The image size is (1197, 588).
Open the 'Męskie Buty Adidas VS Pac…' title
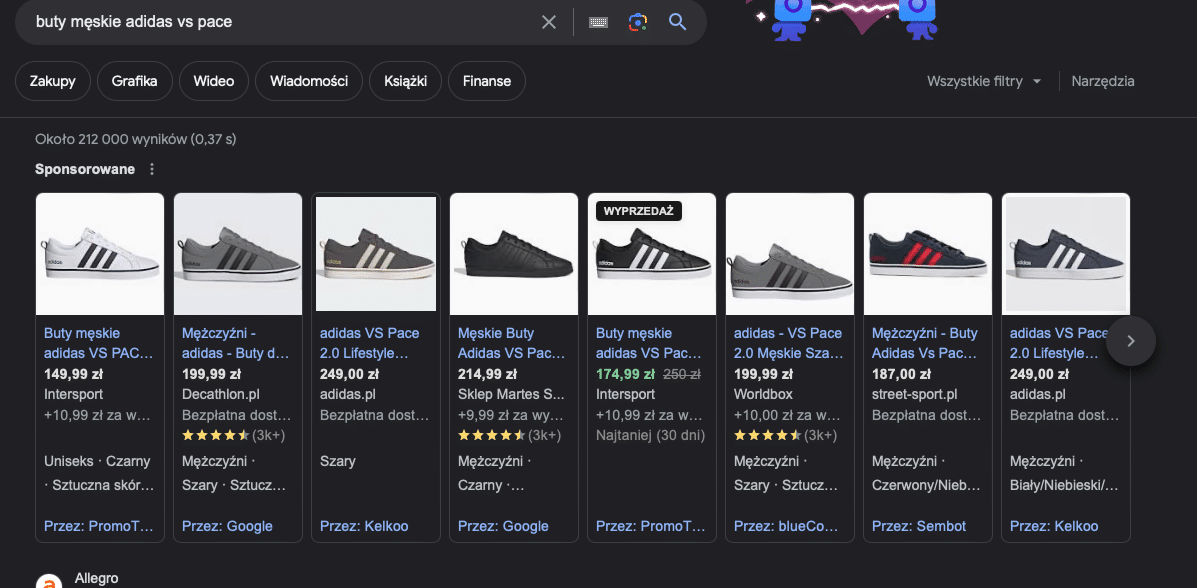tap(511, 344)
